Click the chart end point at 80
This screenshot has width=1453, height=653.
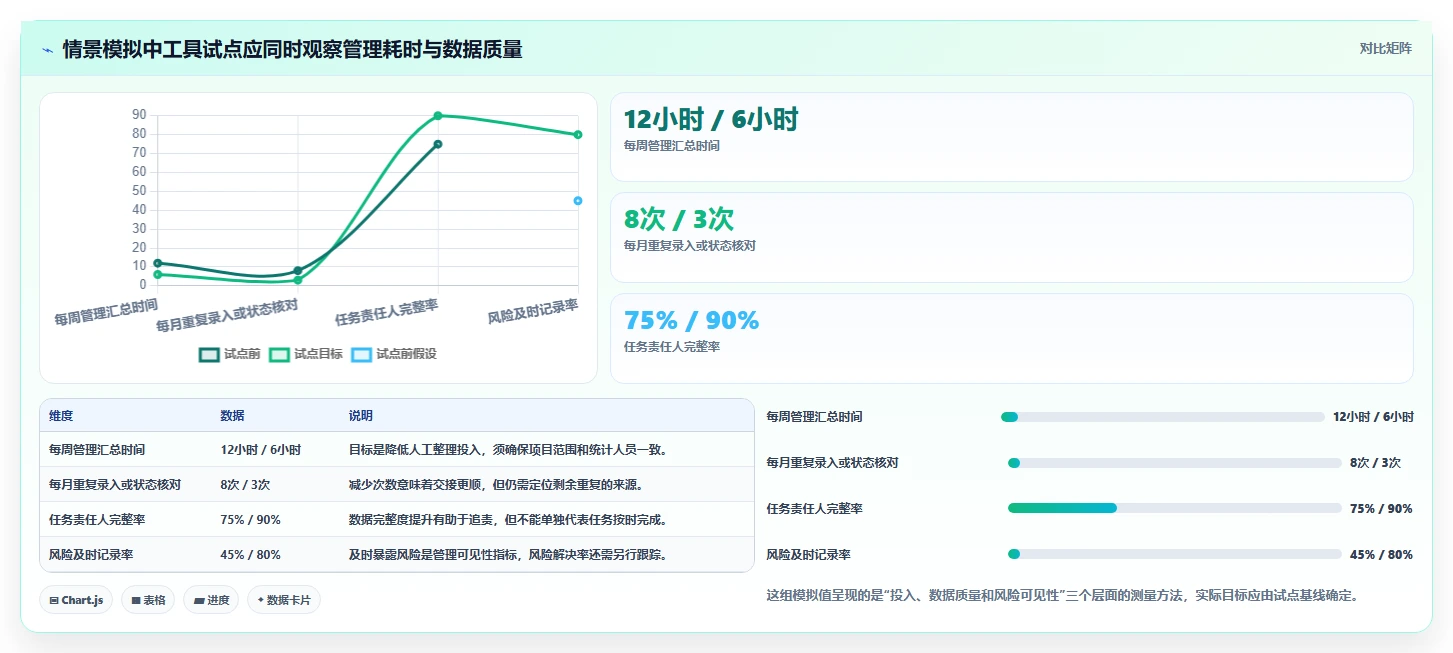click(x=578, y=135)
